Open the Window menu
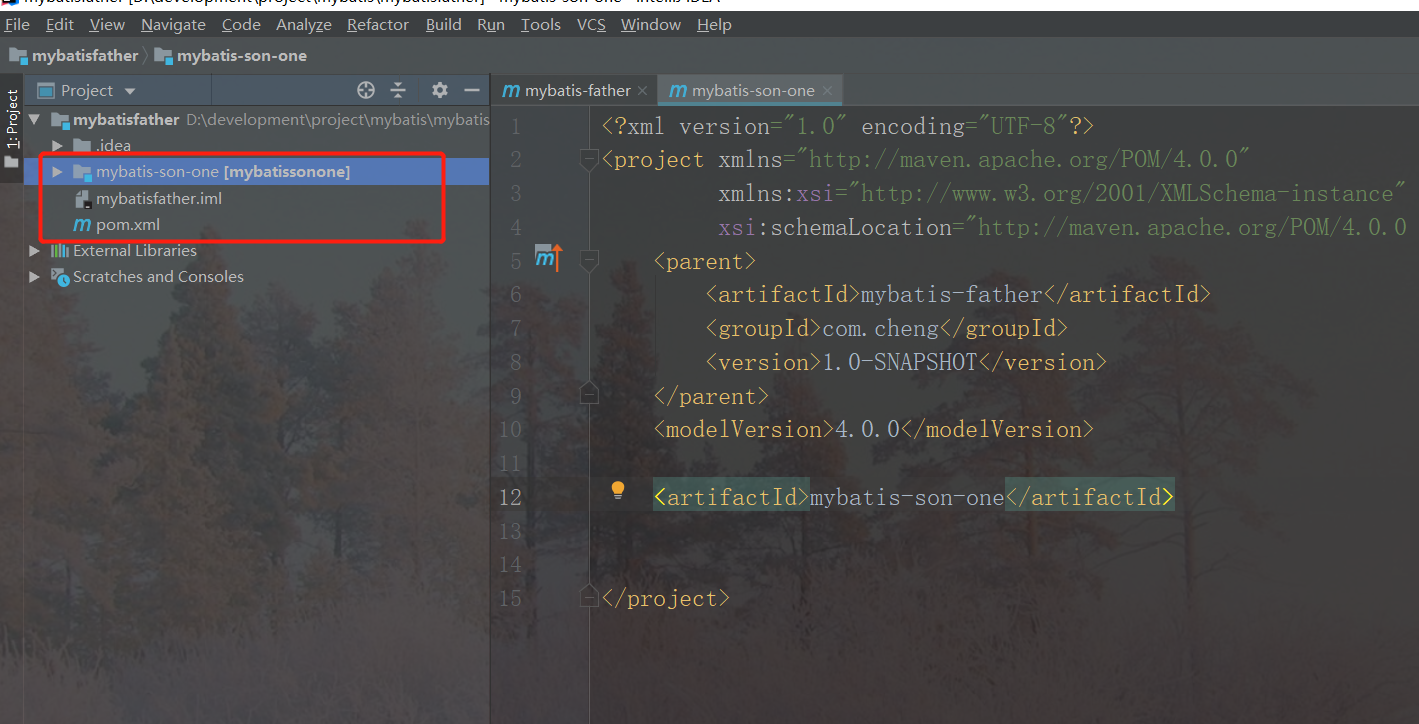Screen dimensions: 1419x724 [x=651, y=24]
